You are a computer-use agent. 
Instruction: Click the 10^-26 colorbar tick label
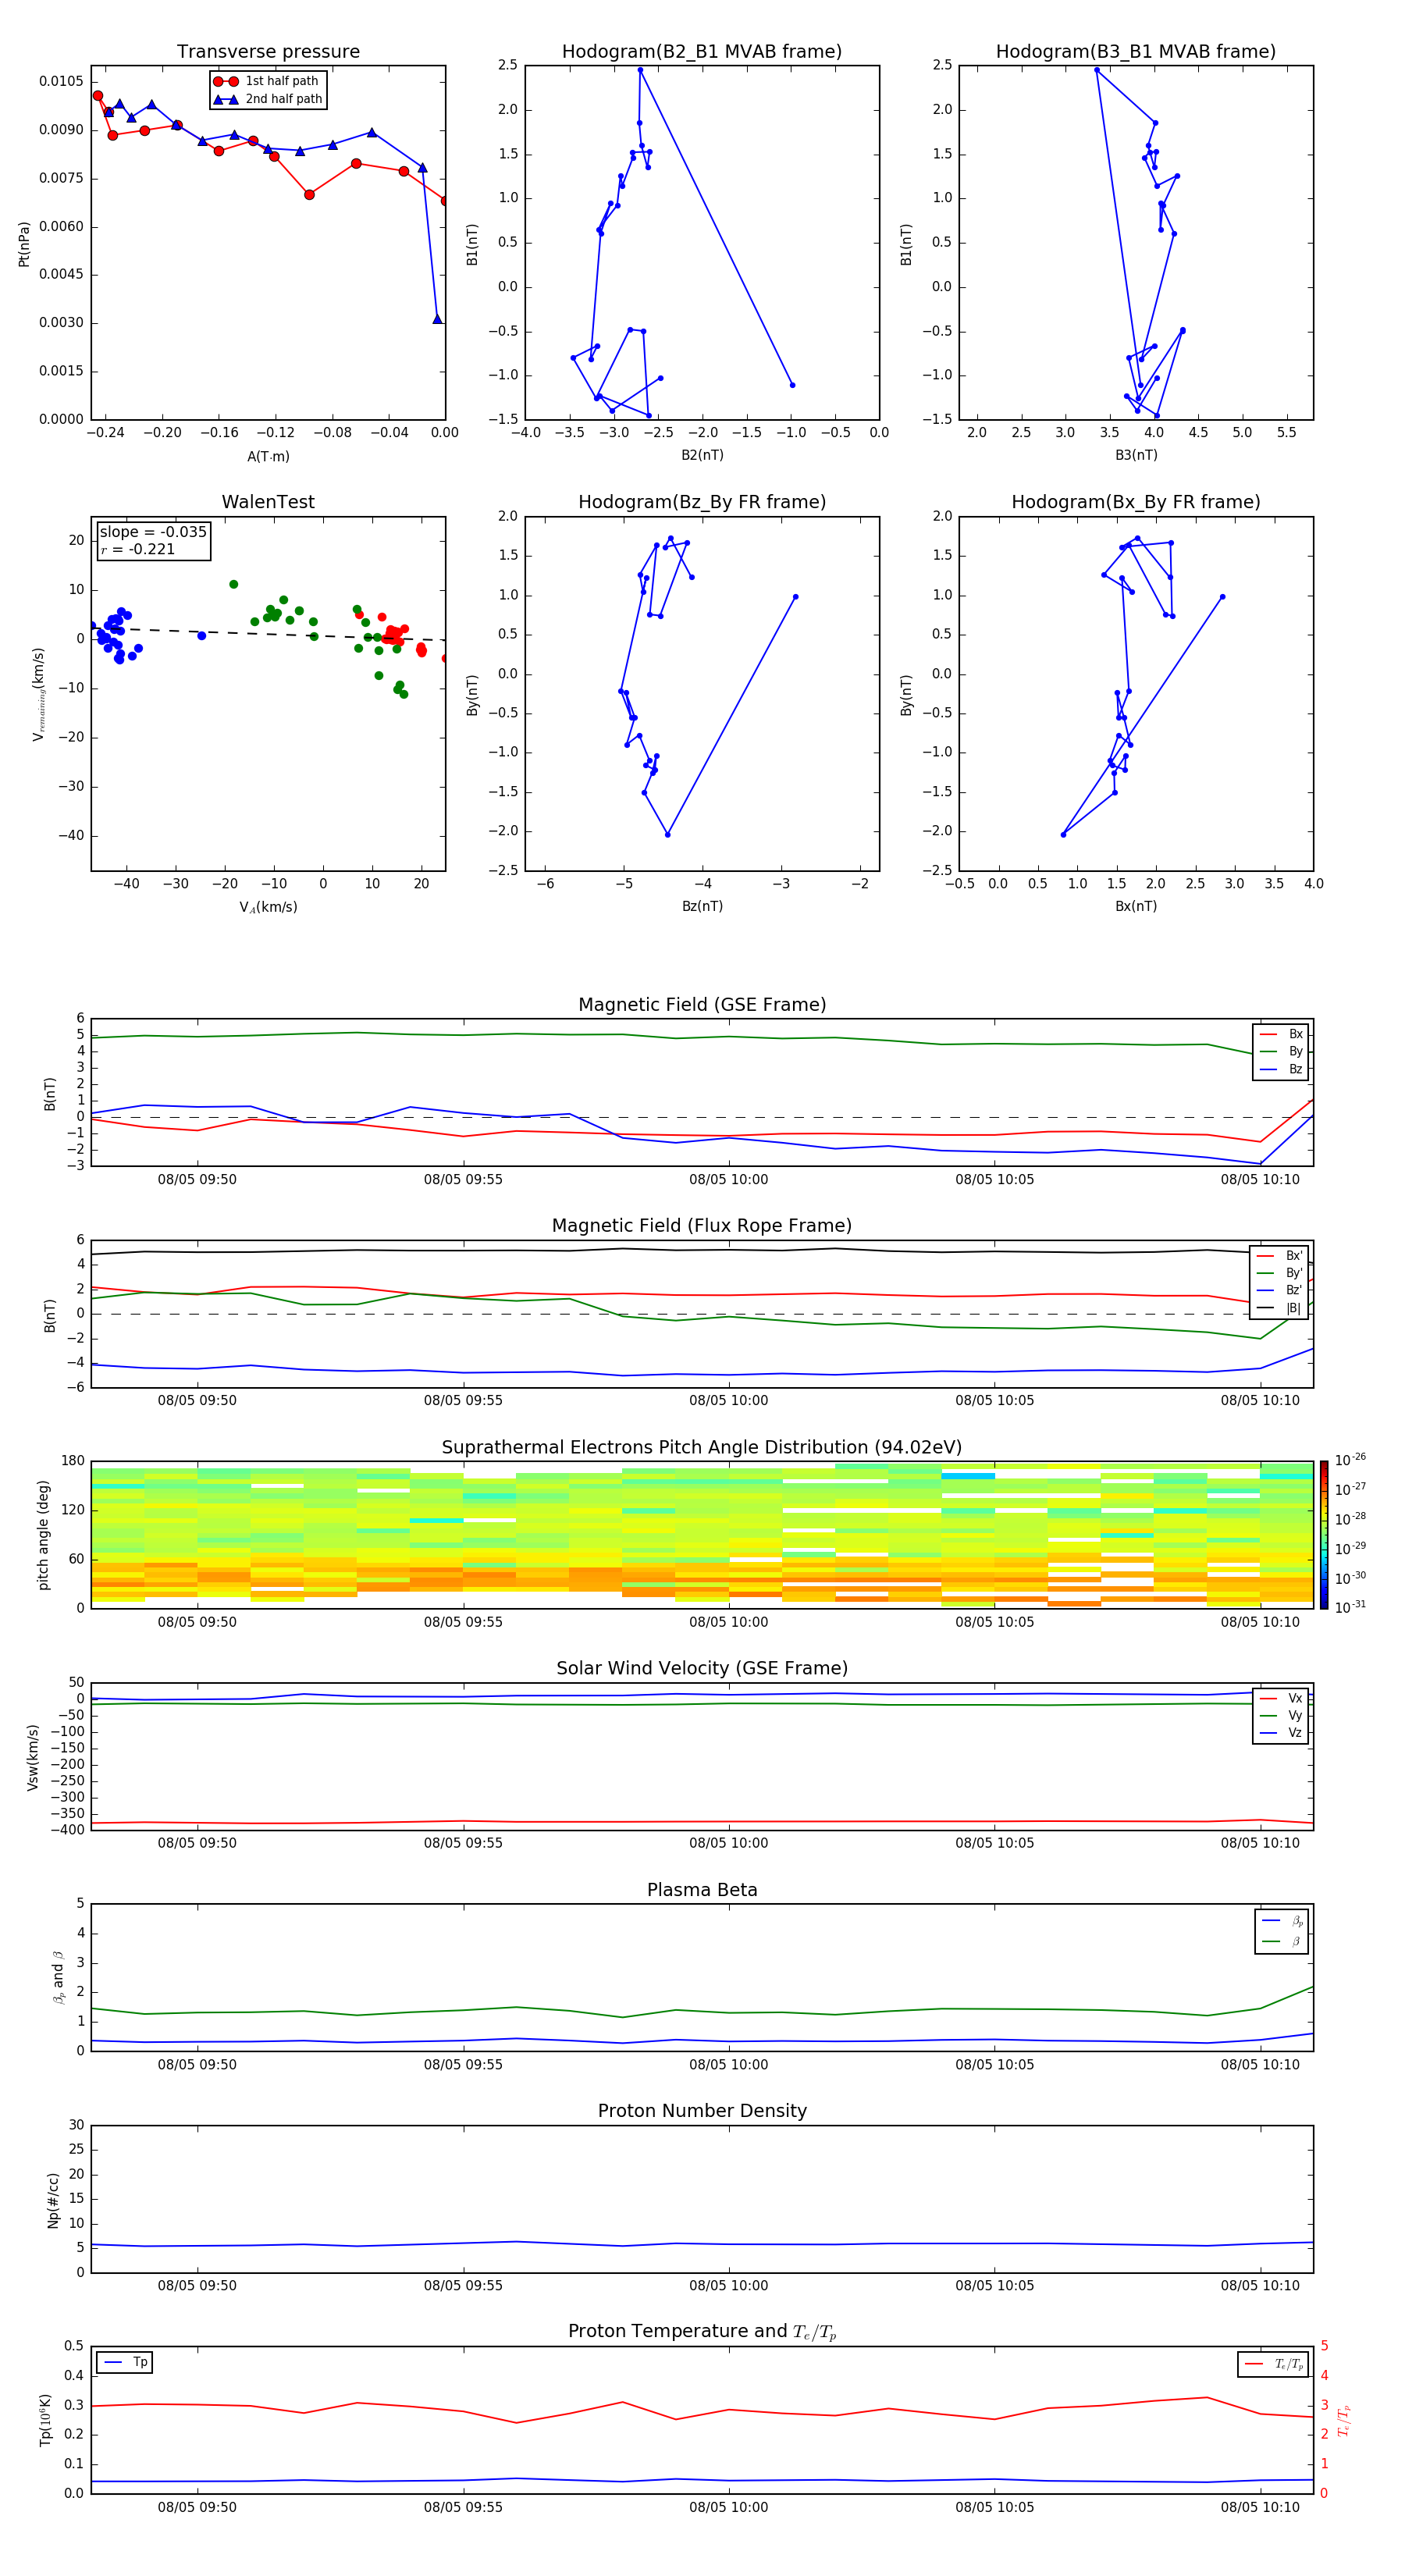[1350, 1460]
